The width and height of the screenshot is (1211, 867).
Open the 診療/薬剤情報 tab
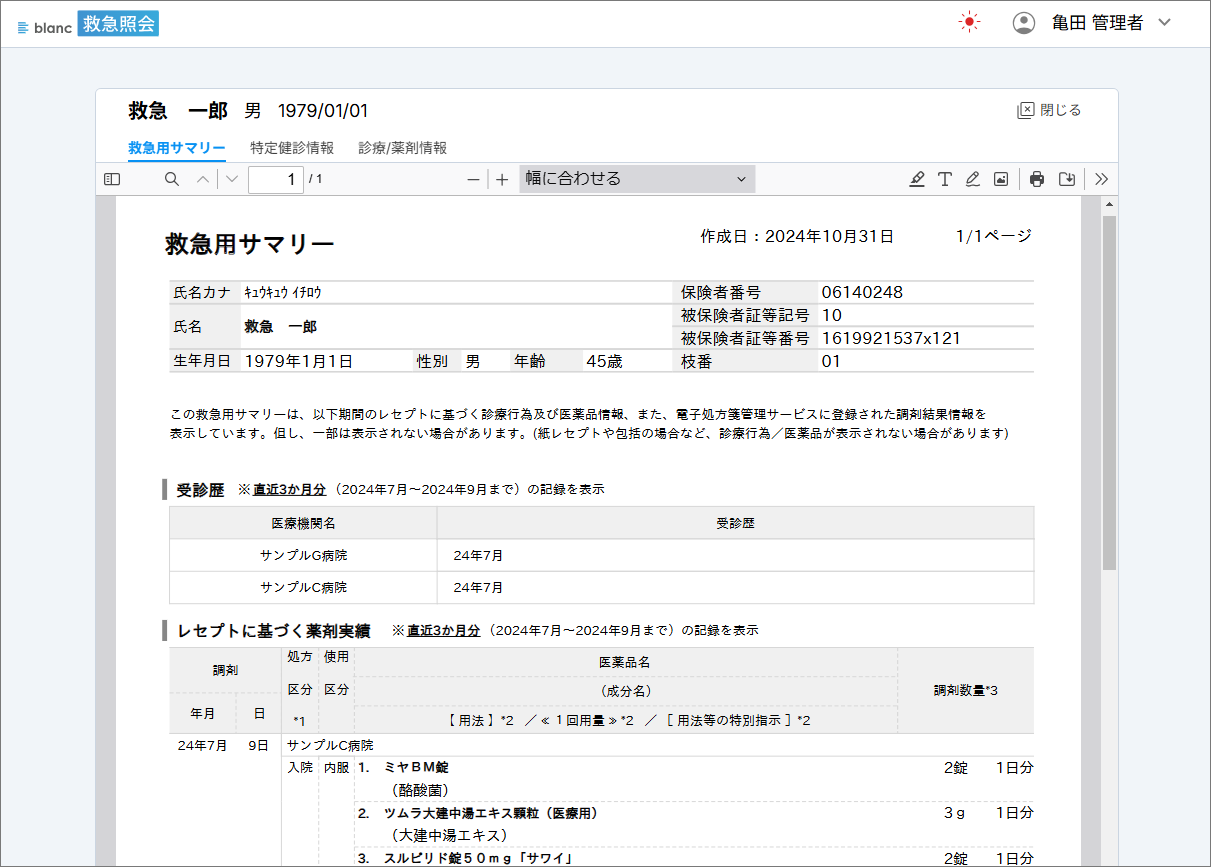(x=404, y=146)
